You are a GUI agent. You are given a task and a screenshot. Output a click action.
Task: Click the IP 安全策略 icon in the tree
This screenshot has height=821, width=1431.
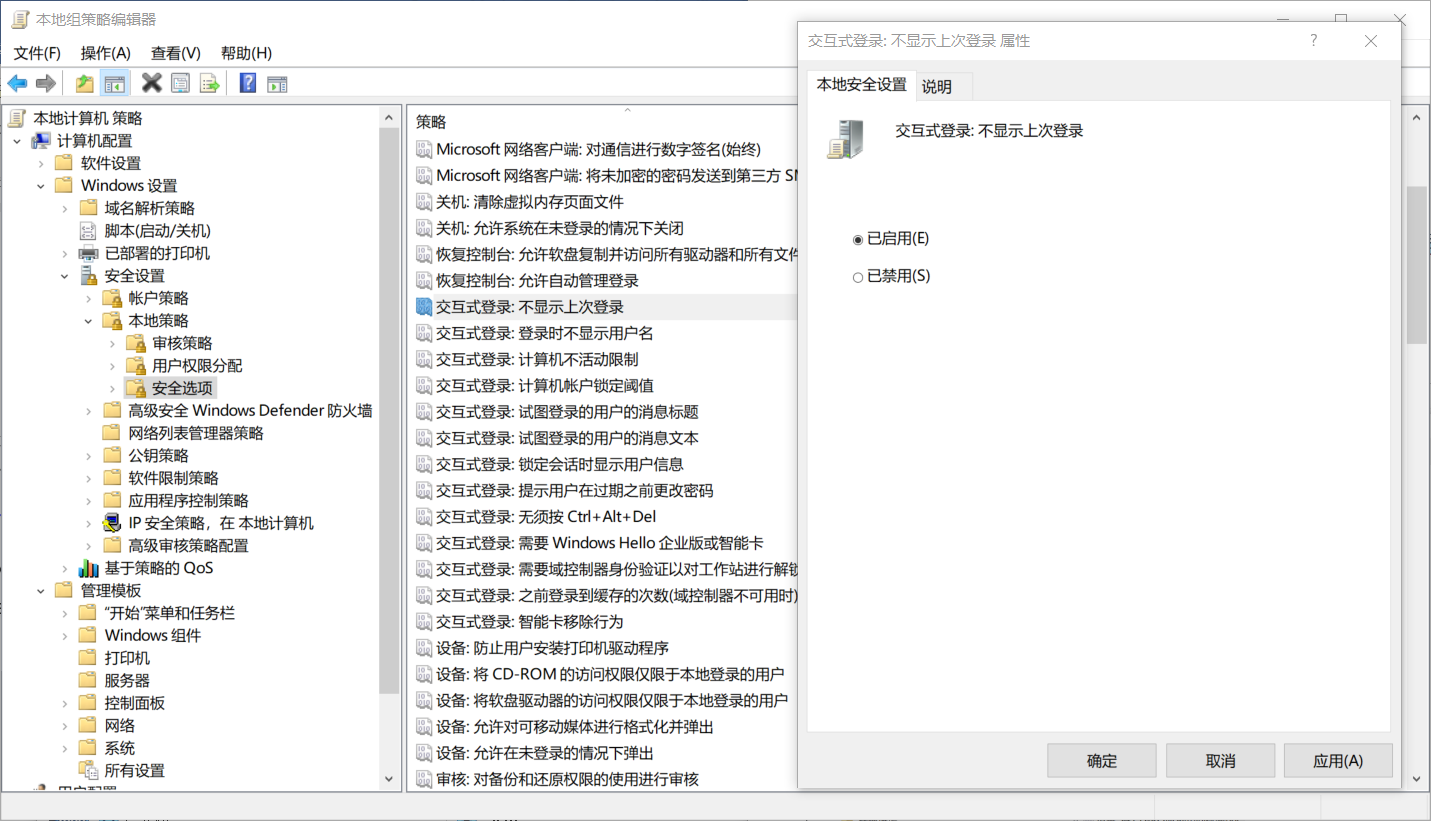pyautogui.click(x=114, y=523)
